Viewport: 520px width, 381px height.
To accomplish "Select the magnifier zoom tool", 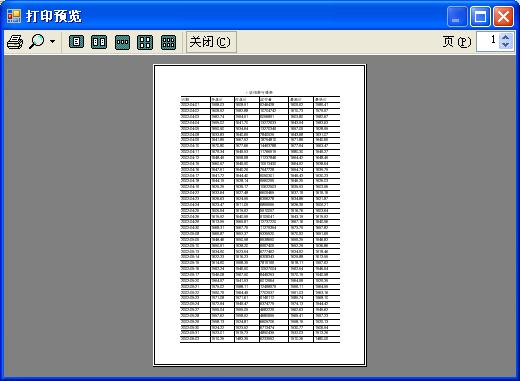I will (x=37, y=42).
